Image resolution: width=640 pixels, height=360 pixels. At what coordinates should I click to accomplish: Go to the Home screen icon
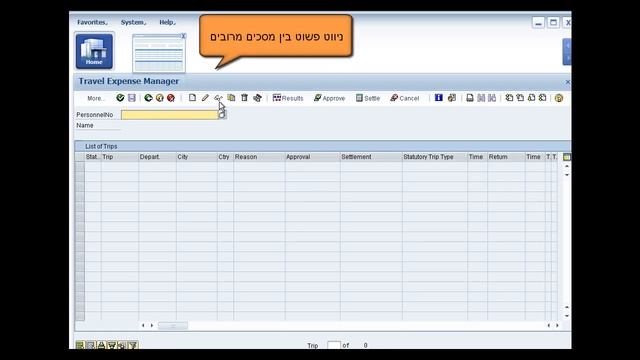point(94,51)
